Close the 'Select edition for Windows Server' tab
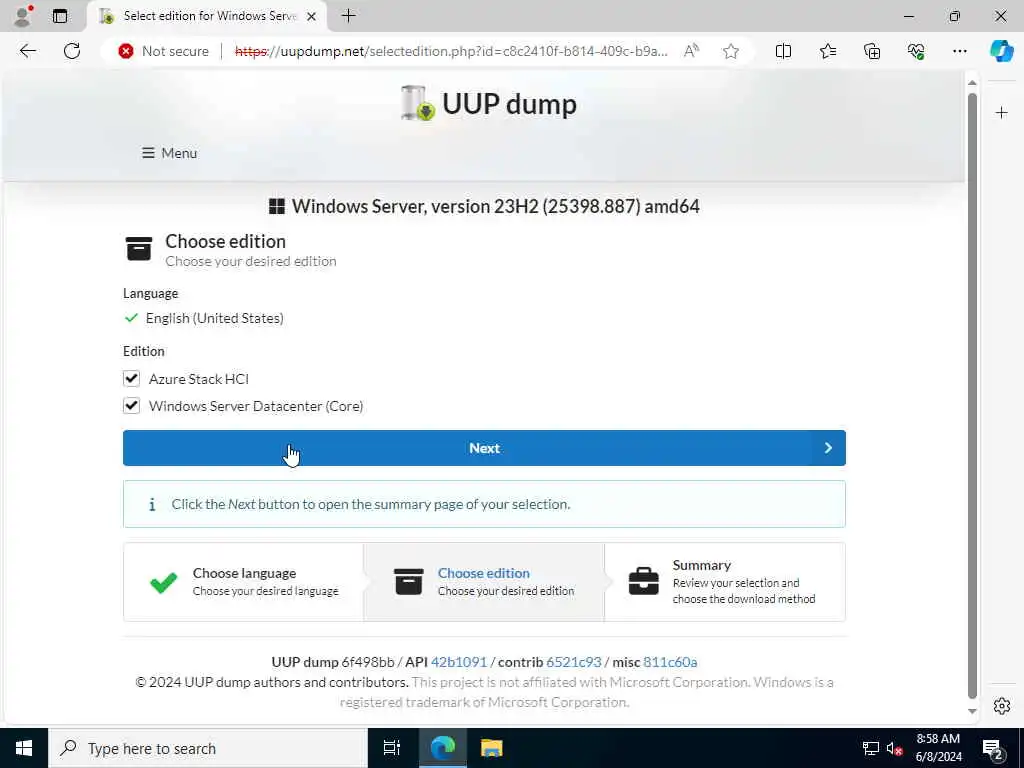This screenshot has width=1024, height=768. [x=312, y=16]
